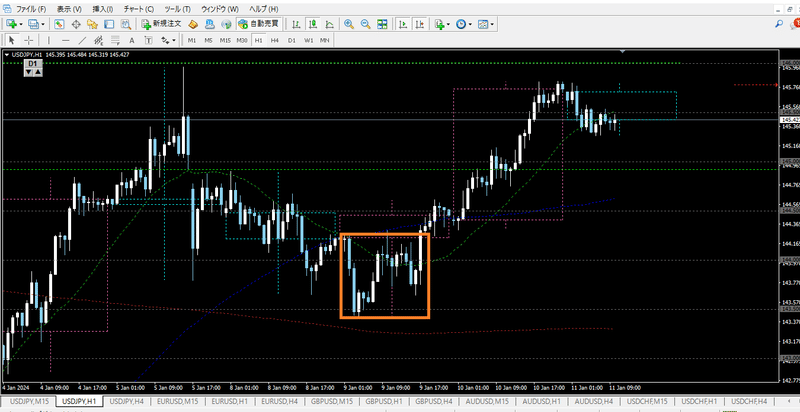Open the profiles icon
This screenshot has height=412, width=800.
(34, 24)
